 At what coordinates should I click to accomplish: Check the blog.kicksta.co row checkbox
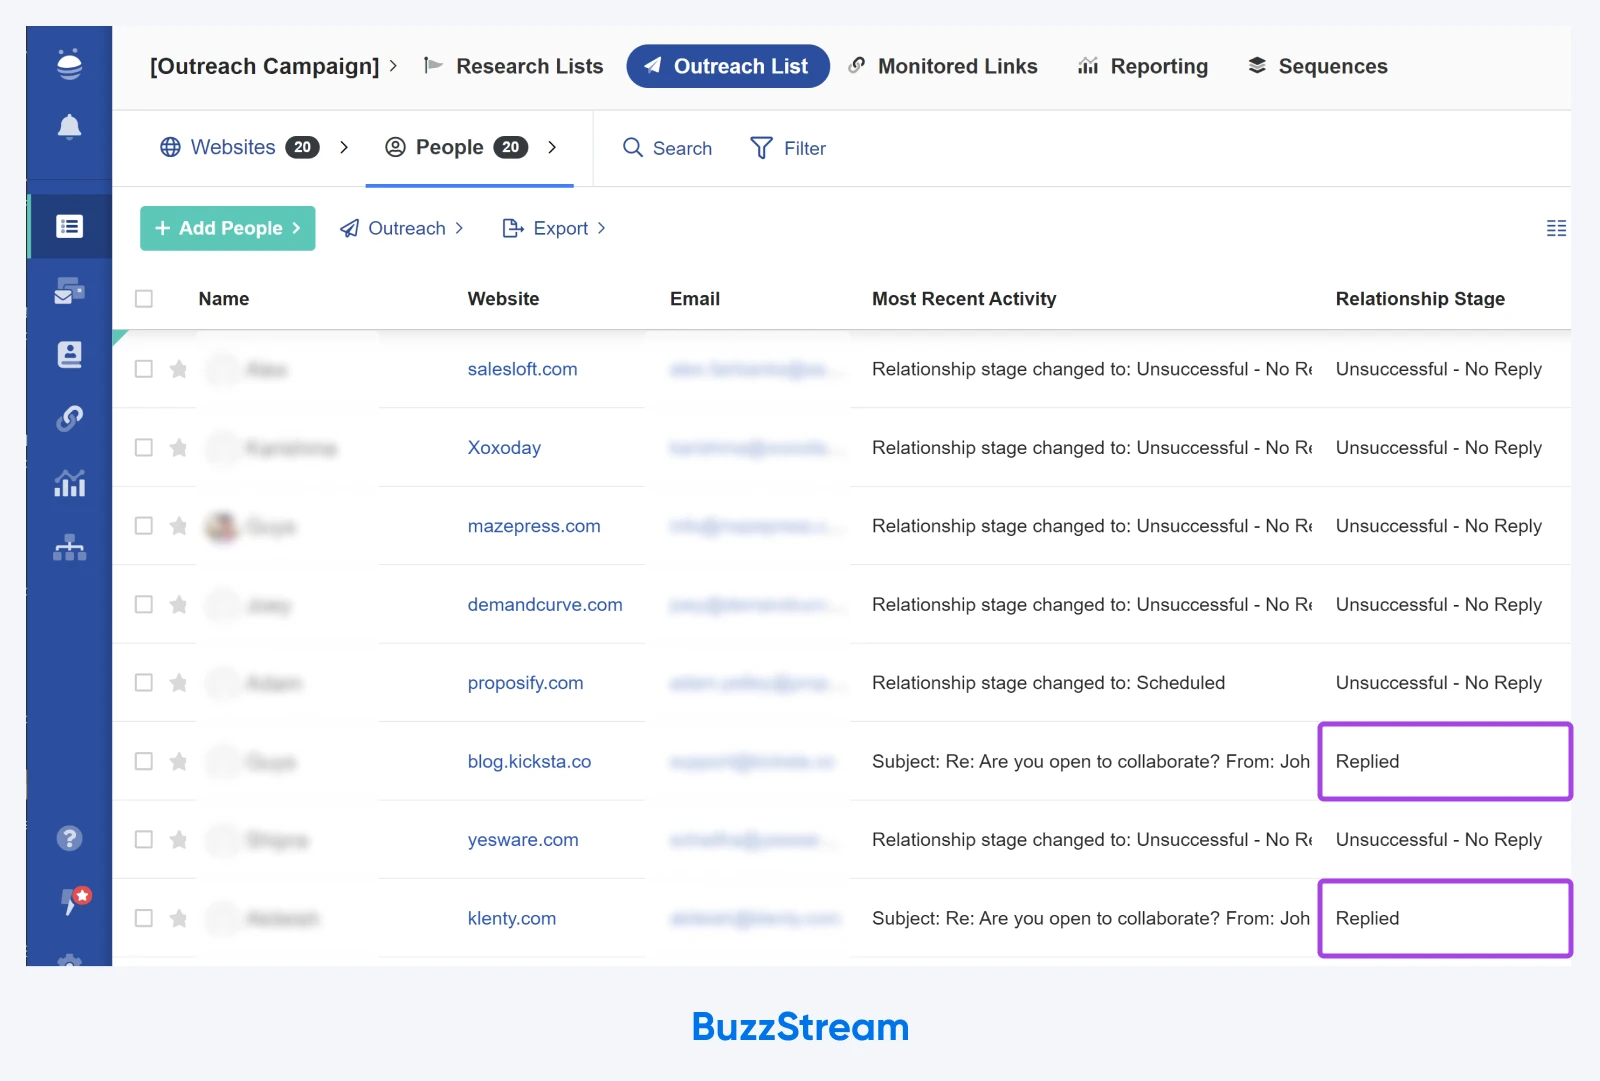(x=144, y=761)
